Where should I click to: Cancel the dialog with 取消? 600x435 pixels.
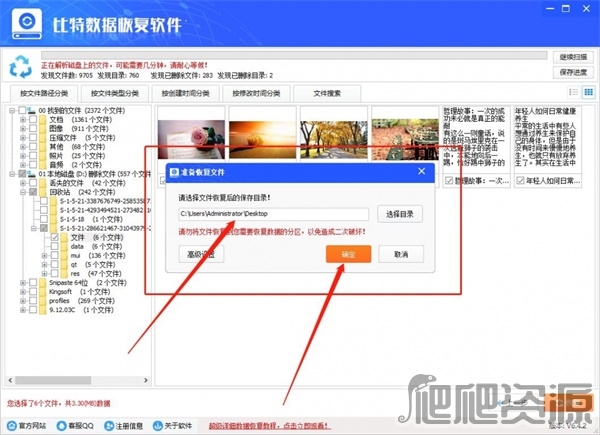[401, 254]
